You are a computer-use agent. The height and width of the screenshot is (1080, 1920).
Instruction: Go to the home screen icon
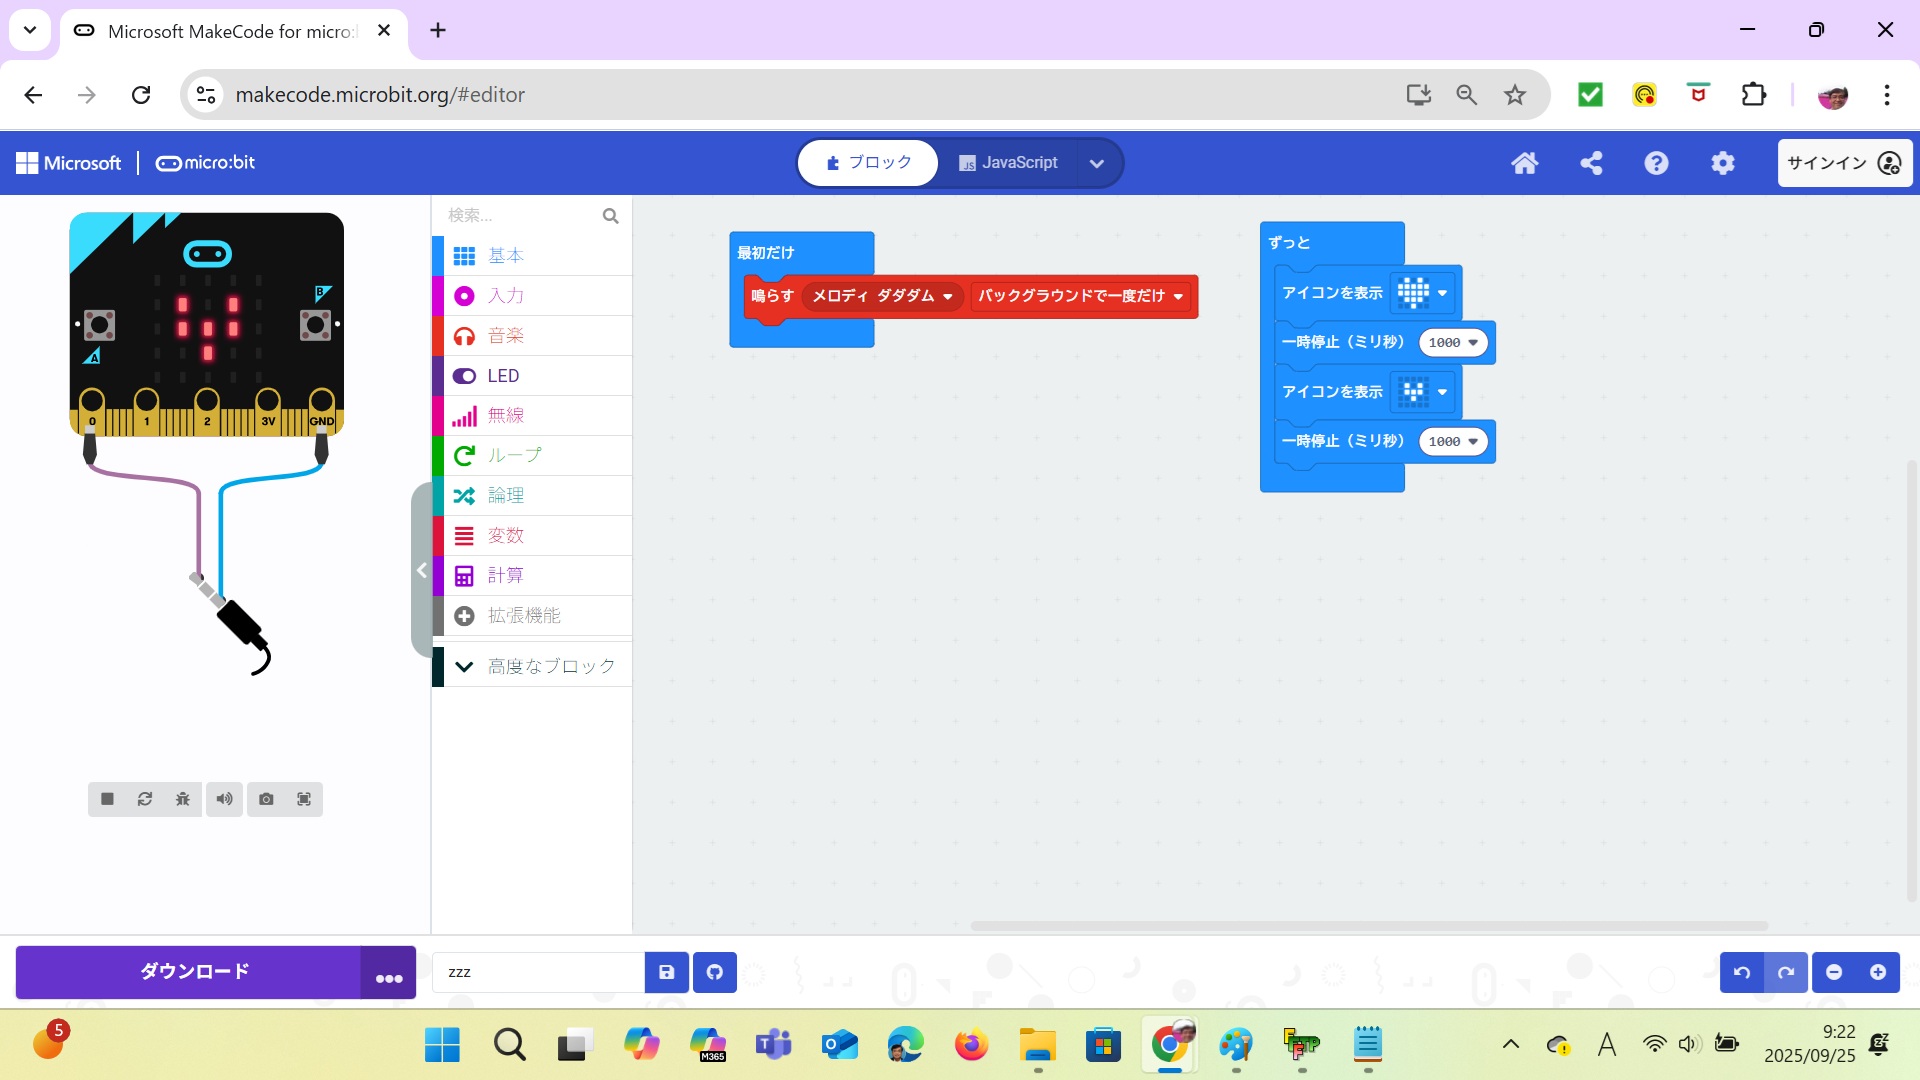coord(1524,163)
